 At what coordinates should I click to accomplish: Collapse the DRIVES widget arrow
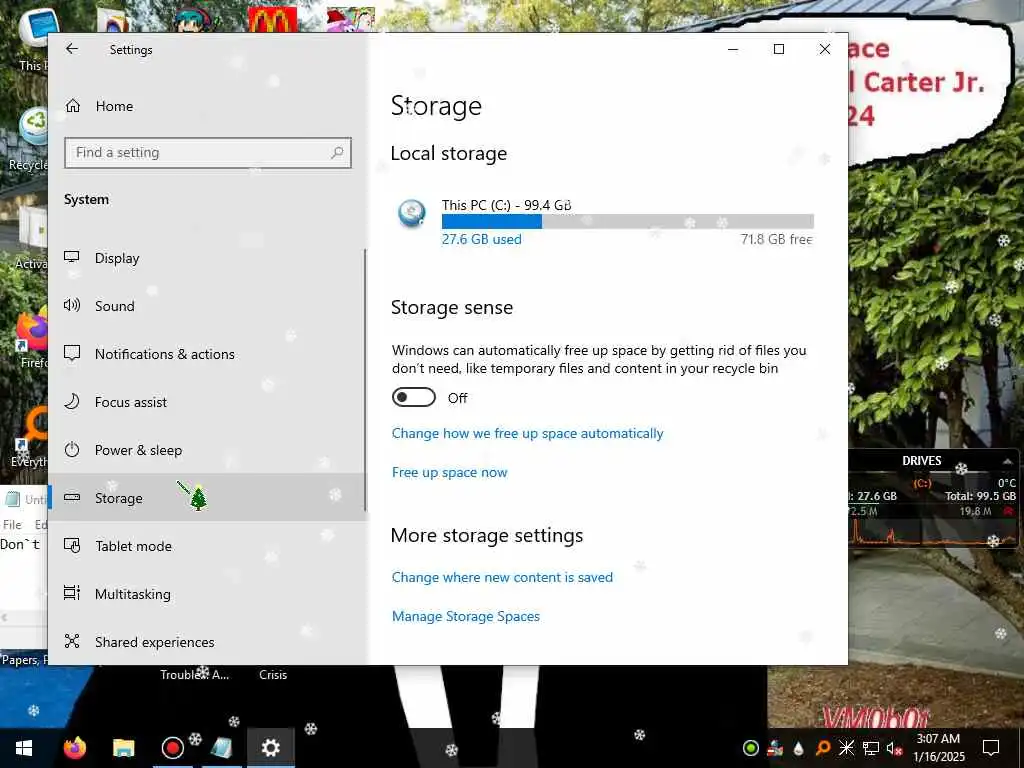pos(1008,461)
